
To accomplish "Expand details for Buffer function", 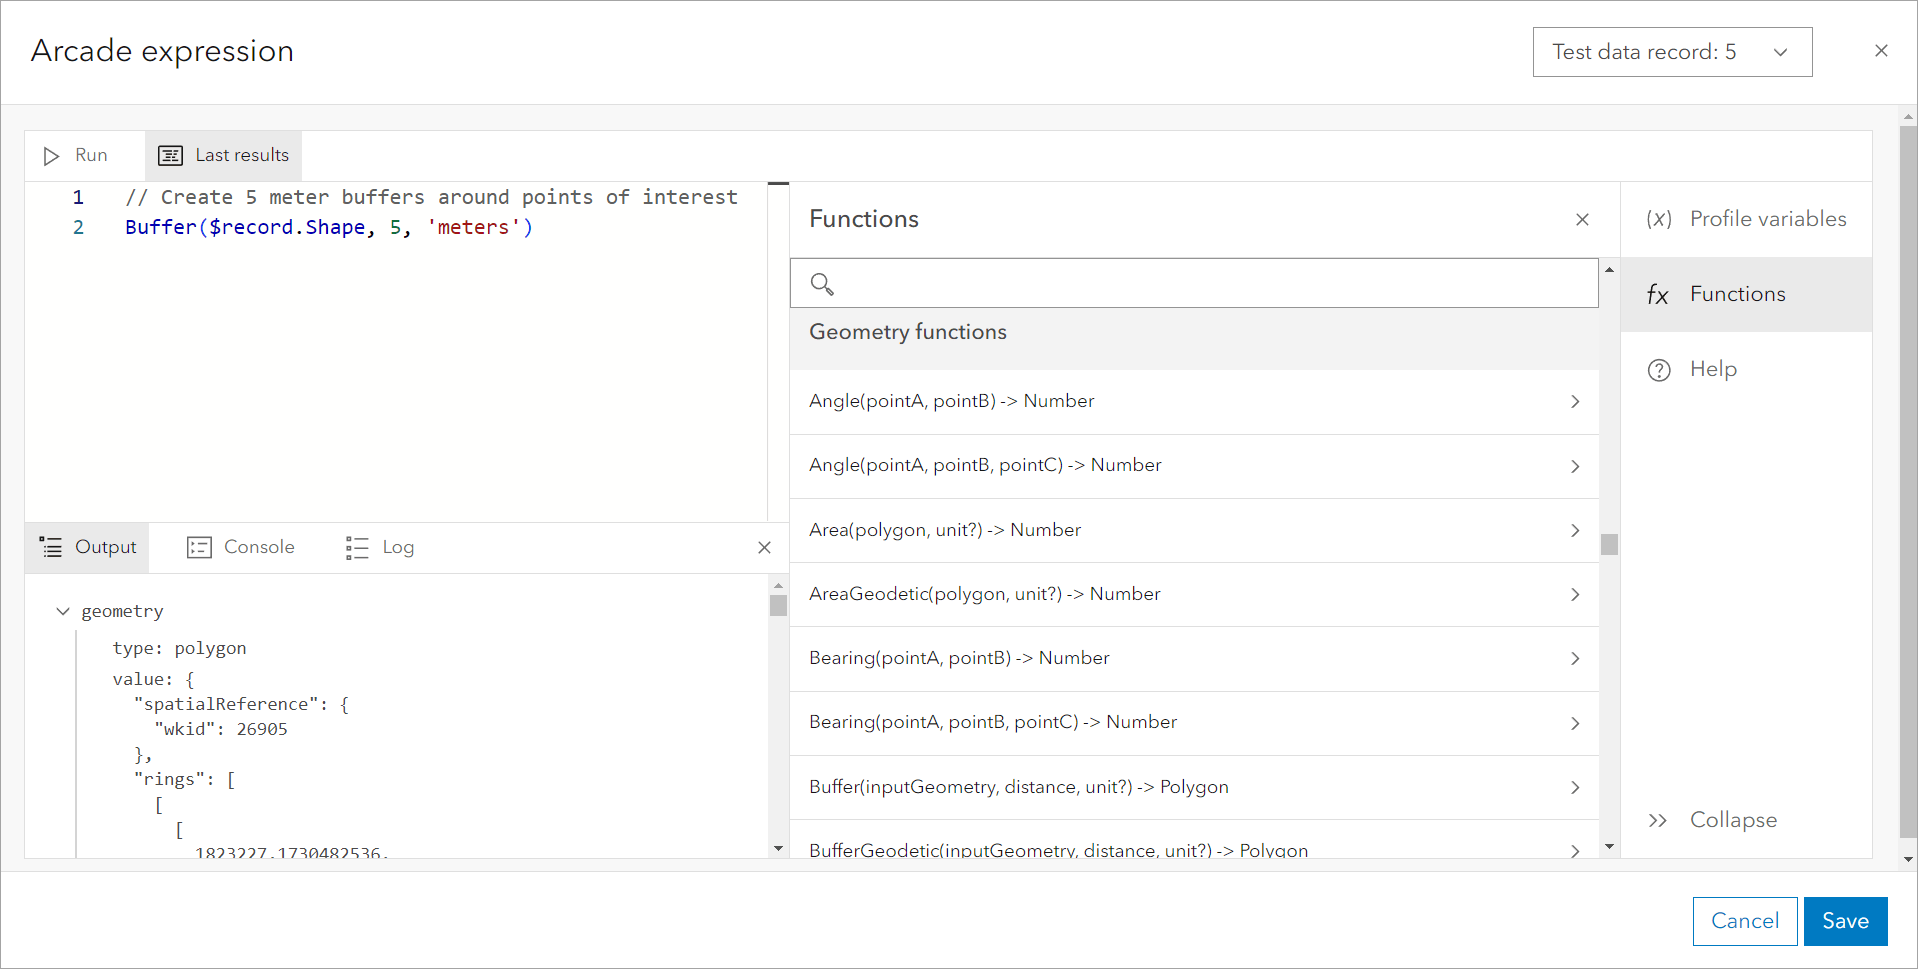I will [x=1574, y=788].
